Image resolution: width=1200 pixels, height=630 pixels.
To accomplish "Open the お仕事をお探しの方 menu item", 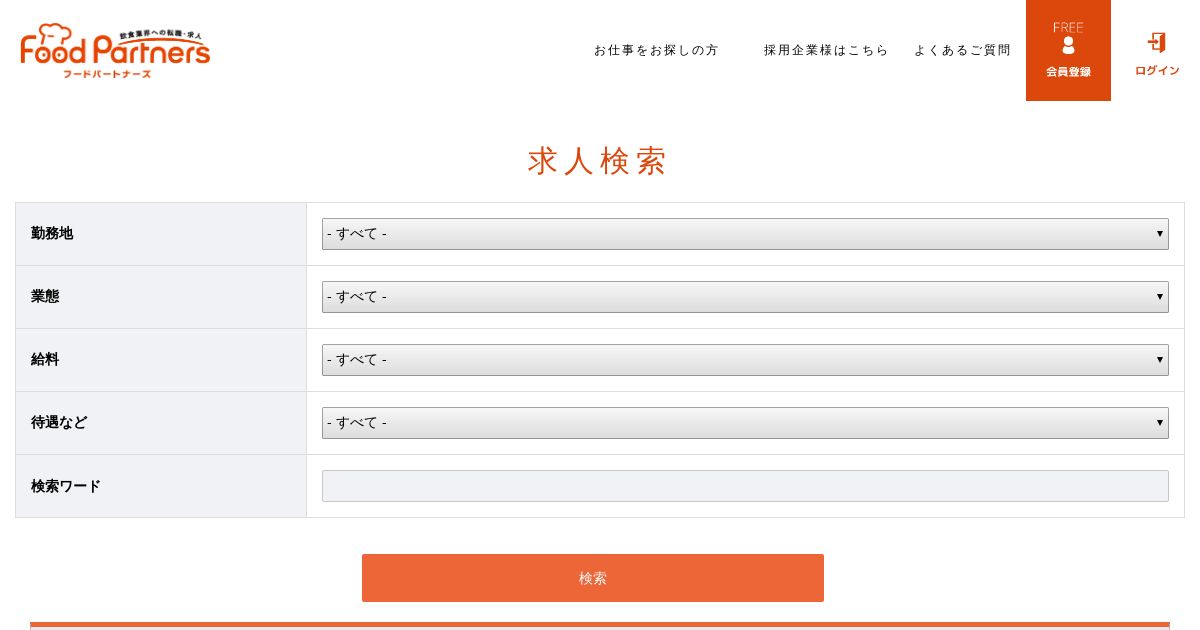I will 656,50.
